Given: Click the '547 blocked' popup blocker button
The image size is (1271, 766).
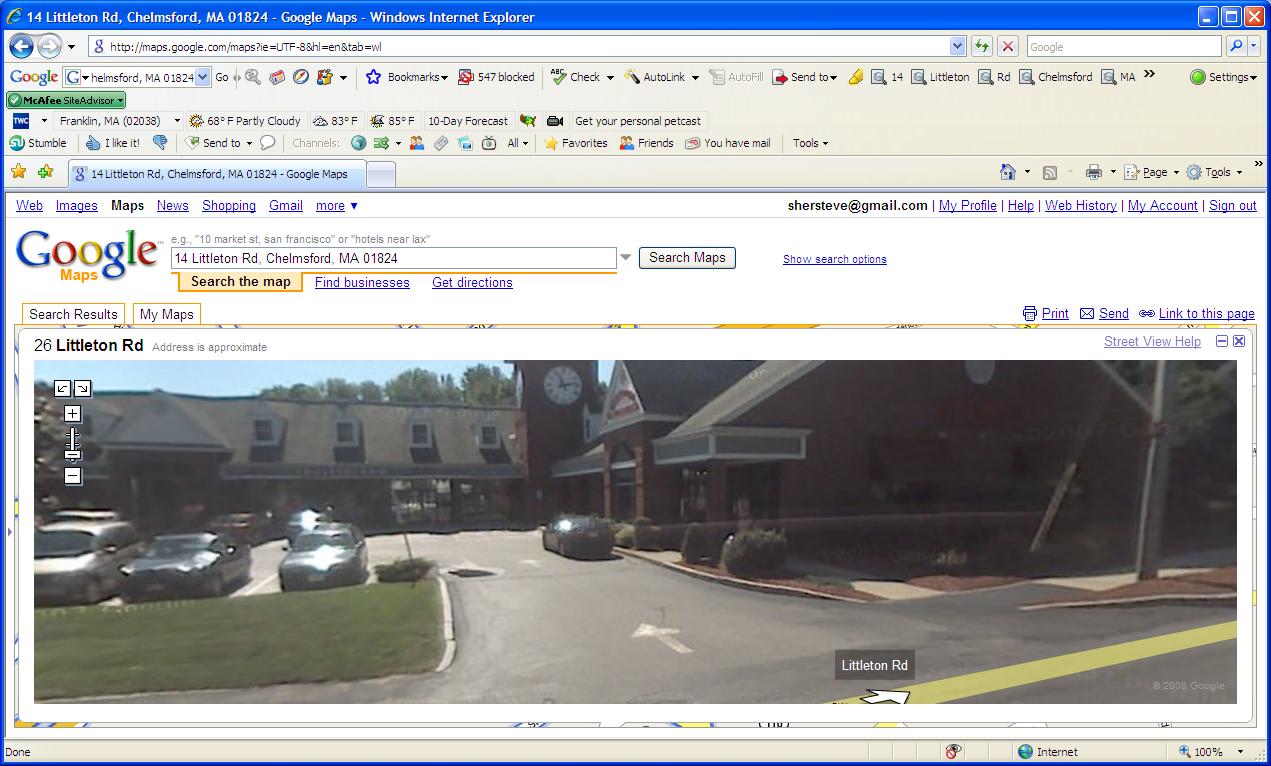Looking at the screenshot, I should tap(496, 77).
